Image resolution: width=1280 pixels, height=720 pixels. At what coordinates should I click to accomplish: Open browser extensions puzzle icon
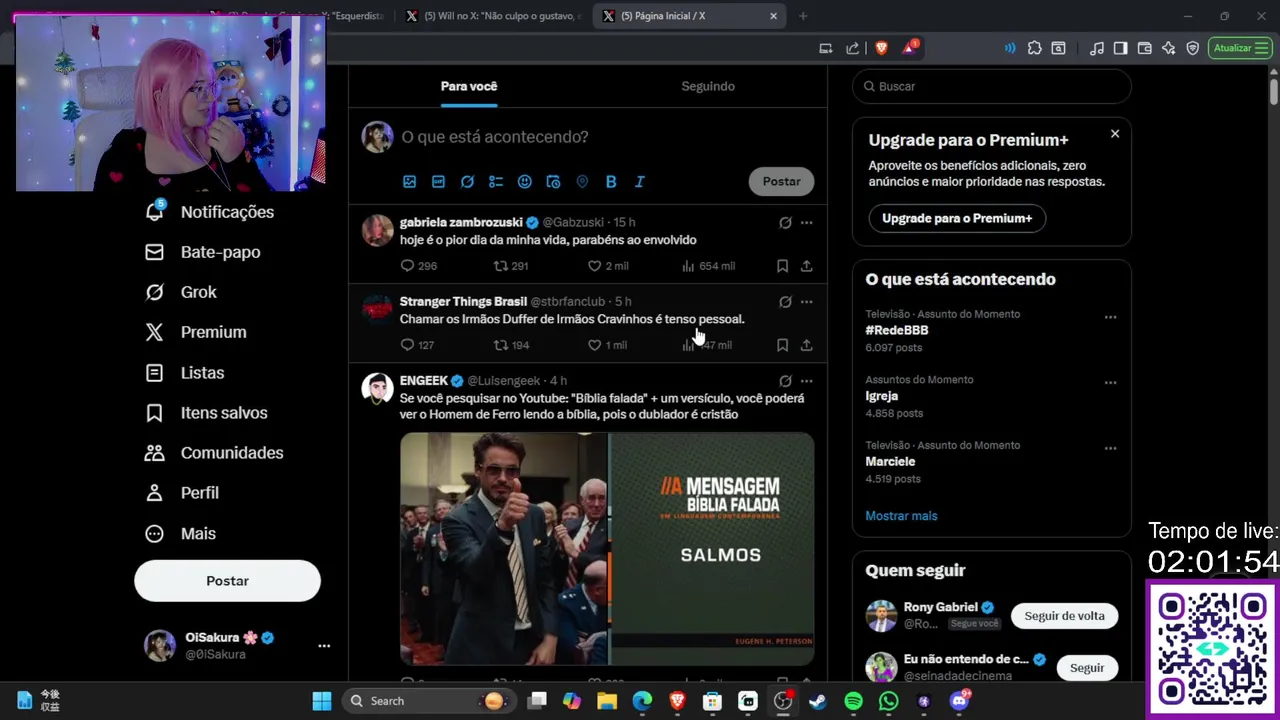click(x=1034, y=48)
